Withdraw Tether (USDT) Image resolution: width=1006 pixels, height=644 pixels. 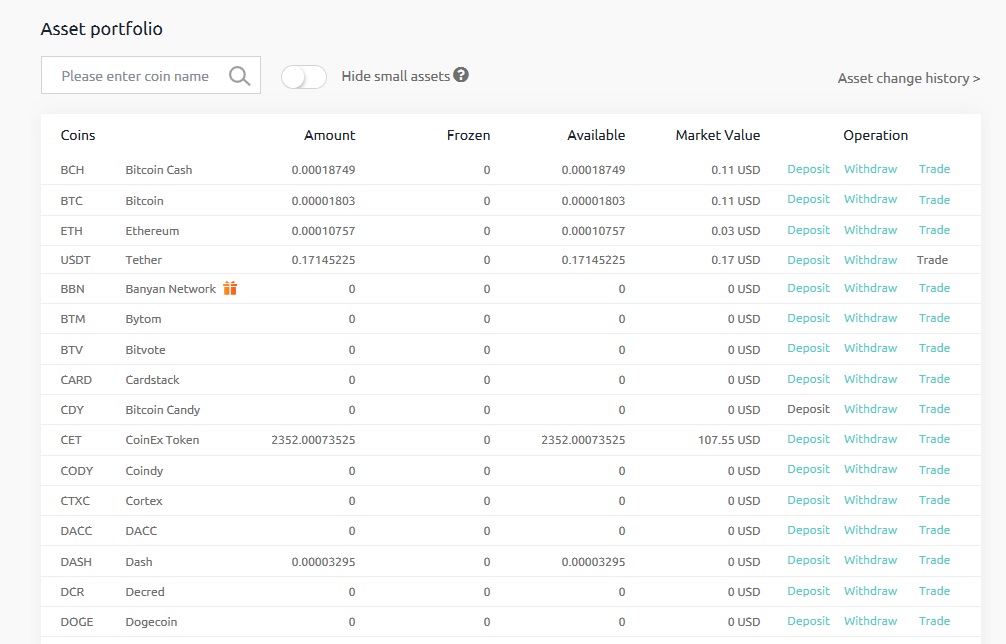click(x=871, y=260)
